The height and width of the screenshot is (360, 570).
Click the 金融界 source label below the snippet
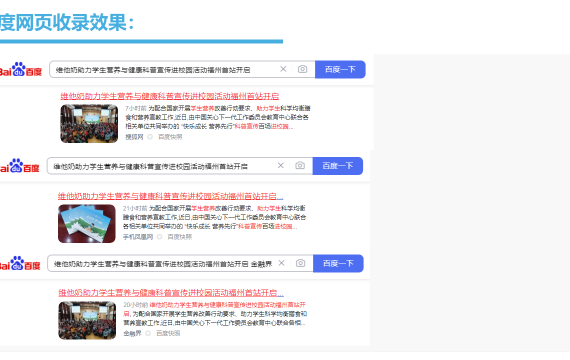(132, 333)
